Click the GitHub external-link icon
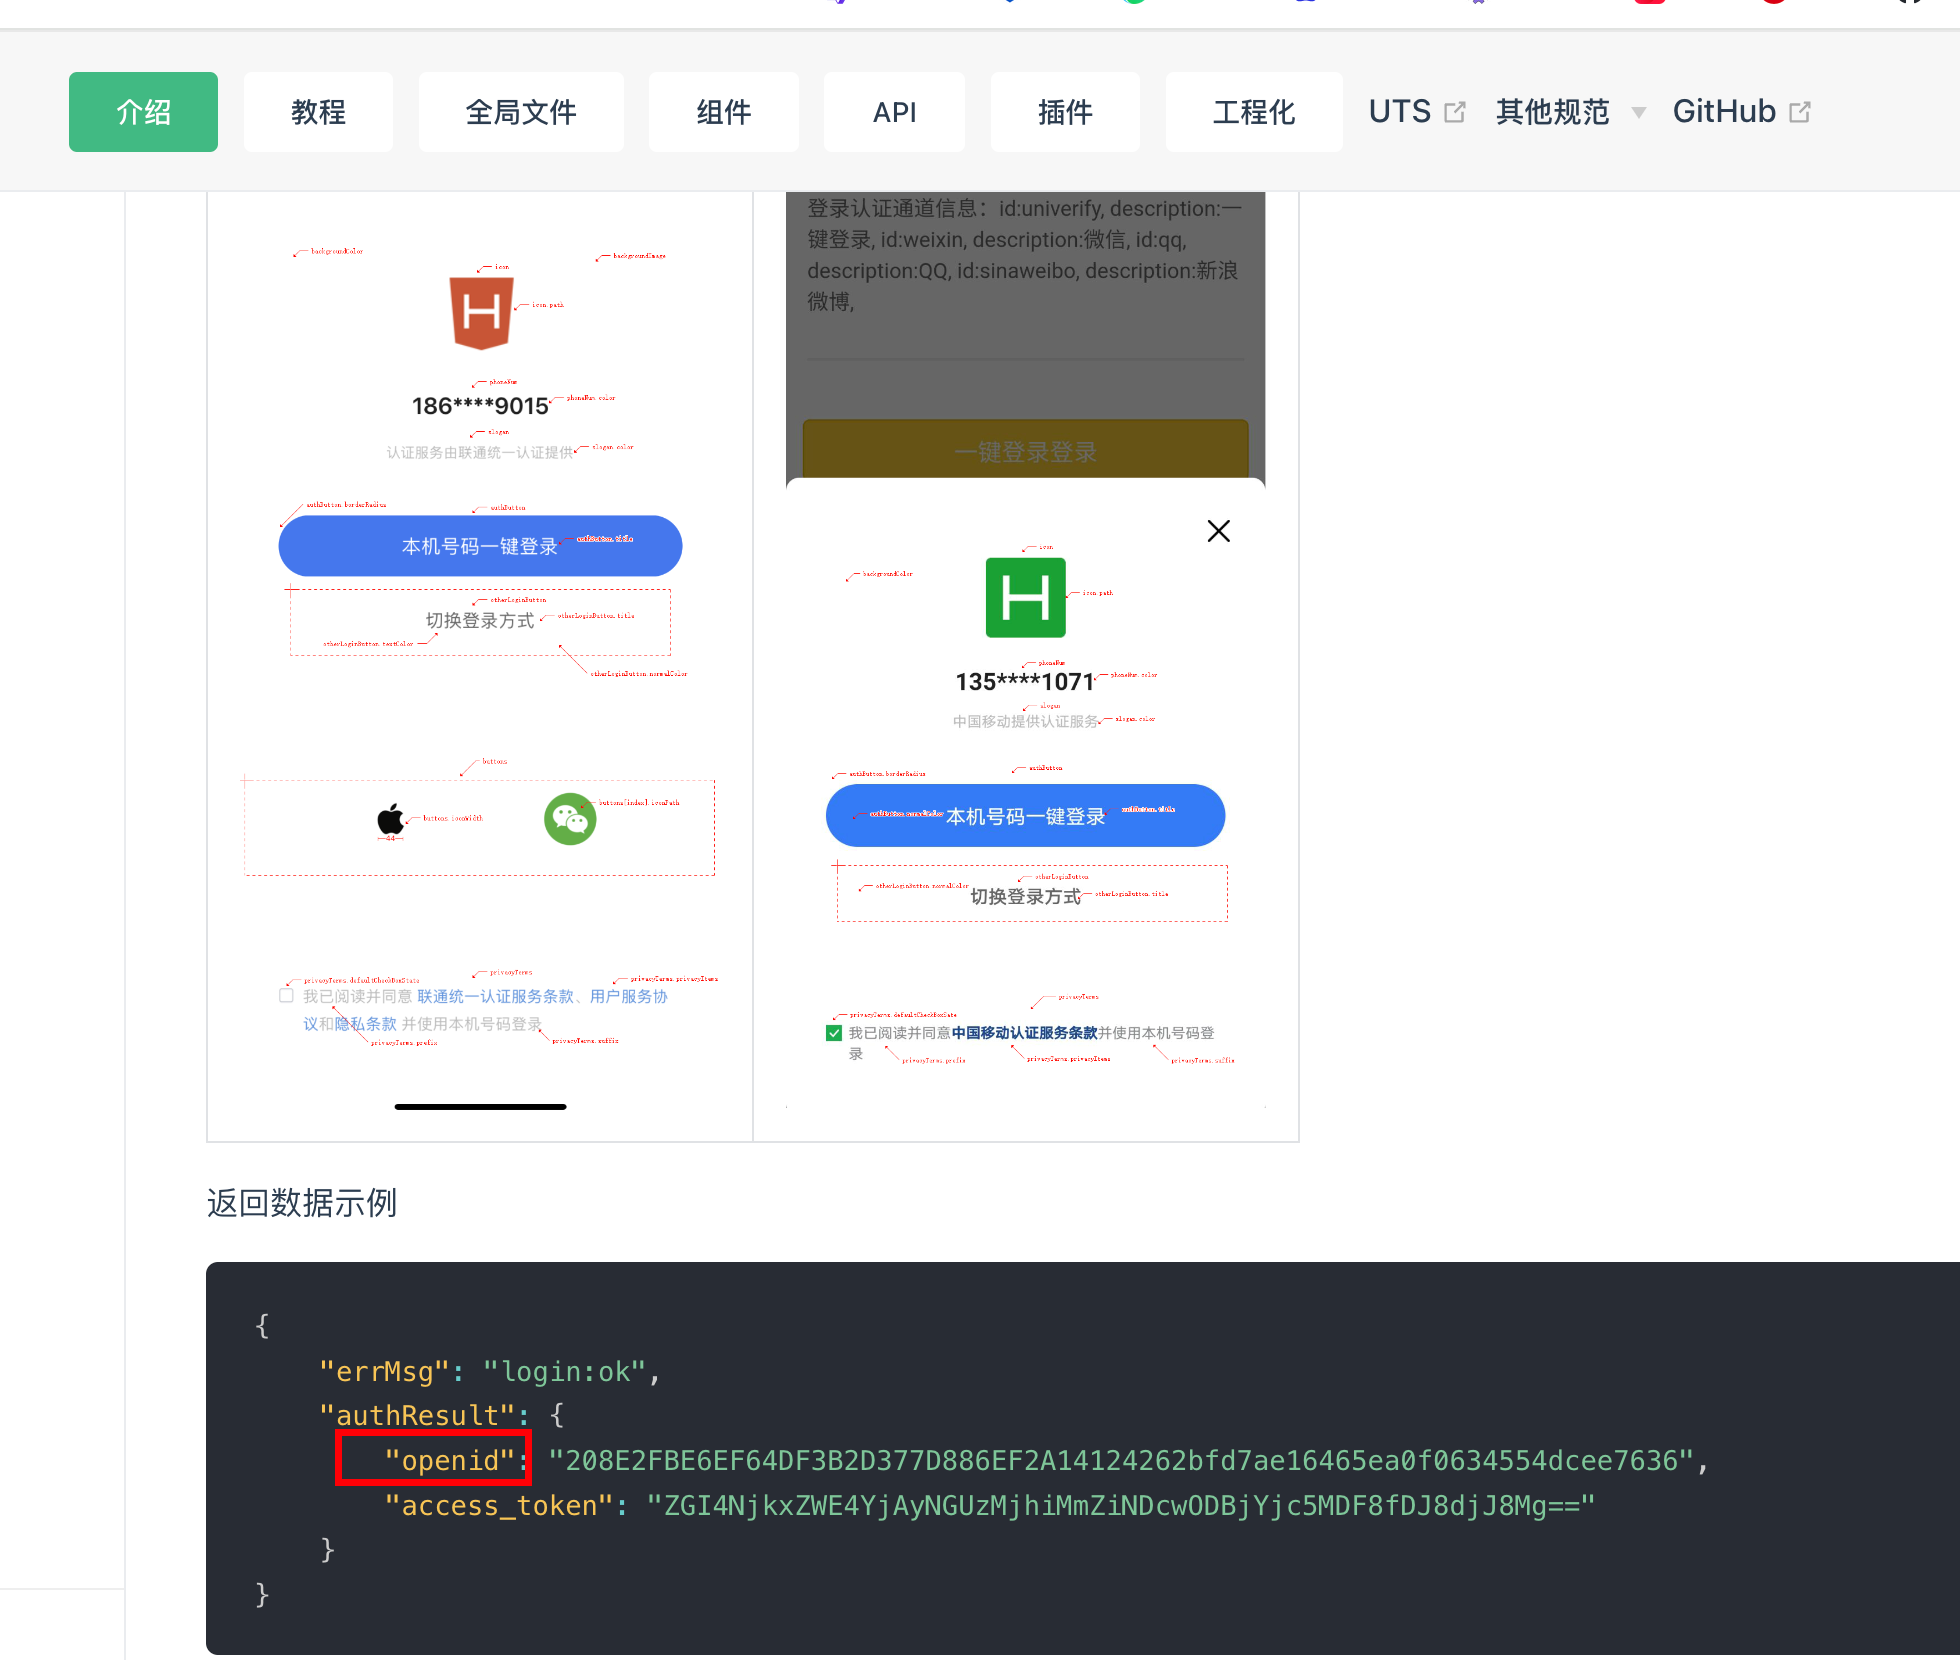This screenshot has height=1660, width=1960. (x=1800, y=112)
